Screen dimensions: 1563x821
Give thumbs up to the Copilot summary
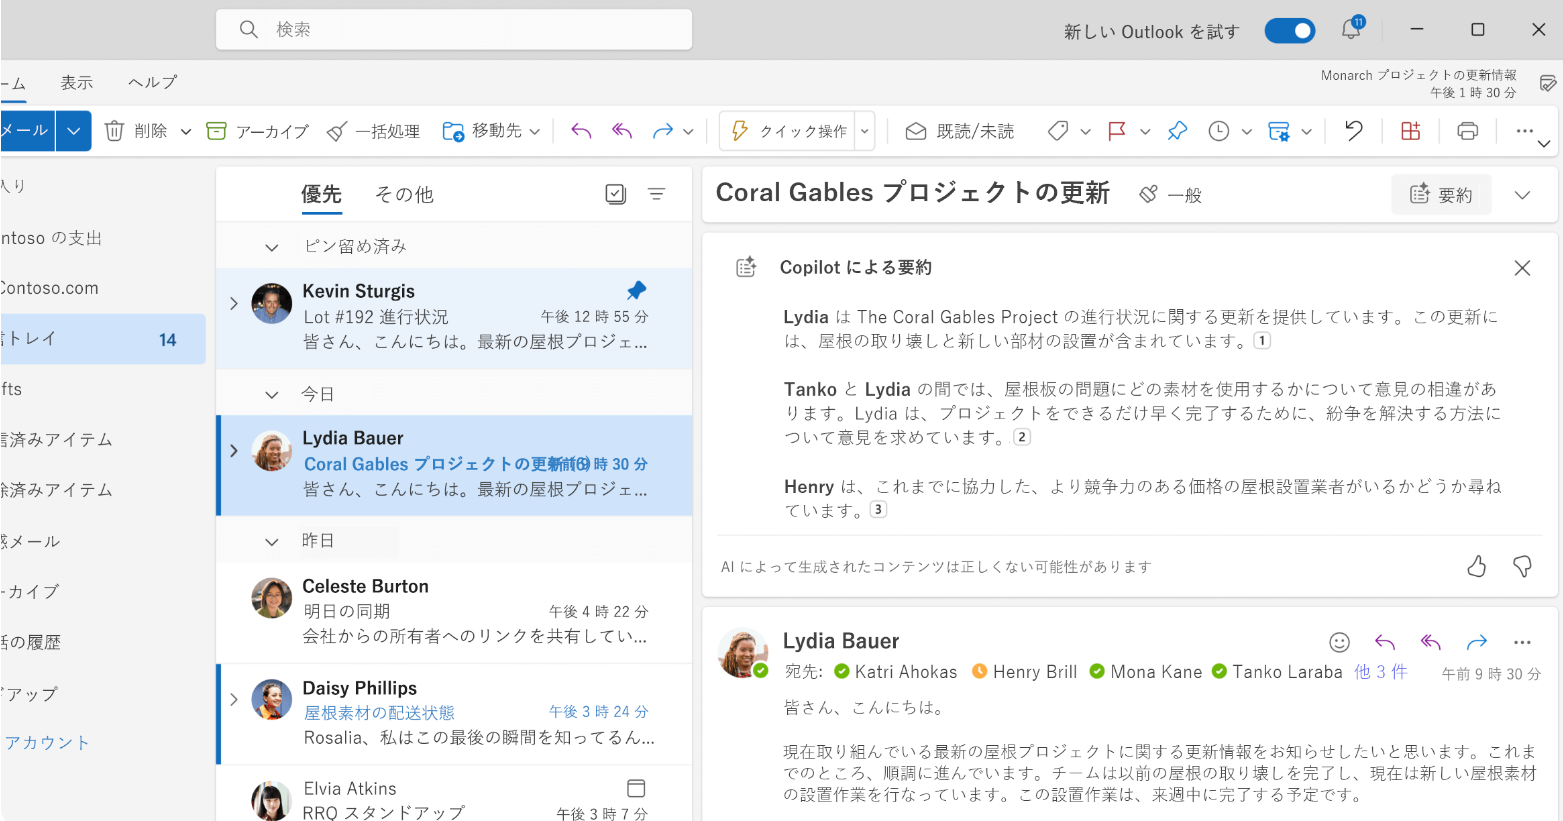click(1476, 567)
